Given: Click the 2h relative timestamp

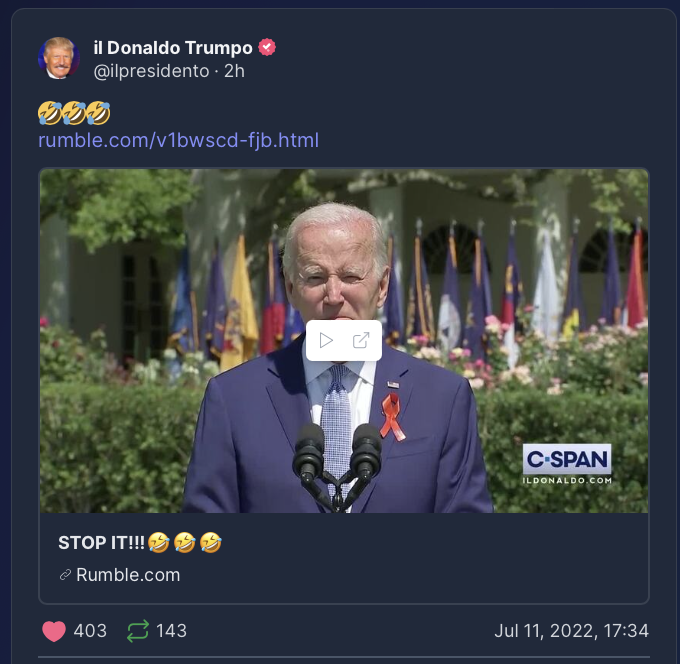Looking at the screenshot, I should click(x=234, y=71).
